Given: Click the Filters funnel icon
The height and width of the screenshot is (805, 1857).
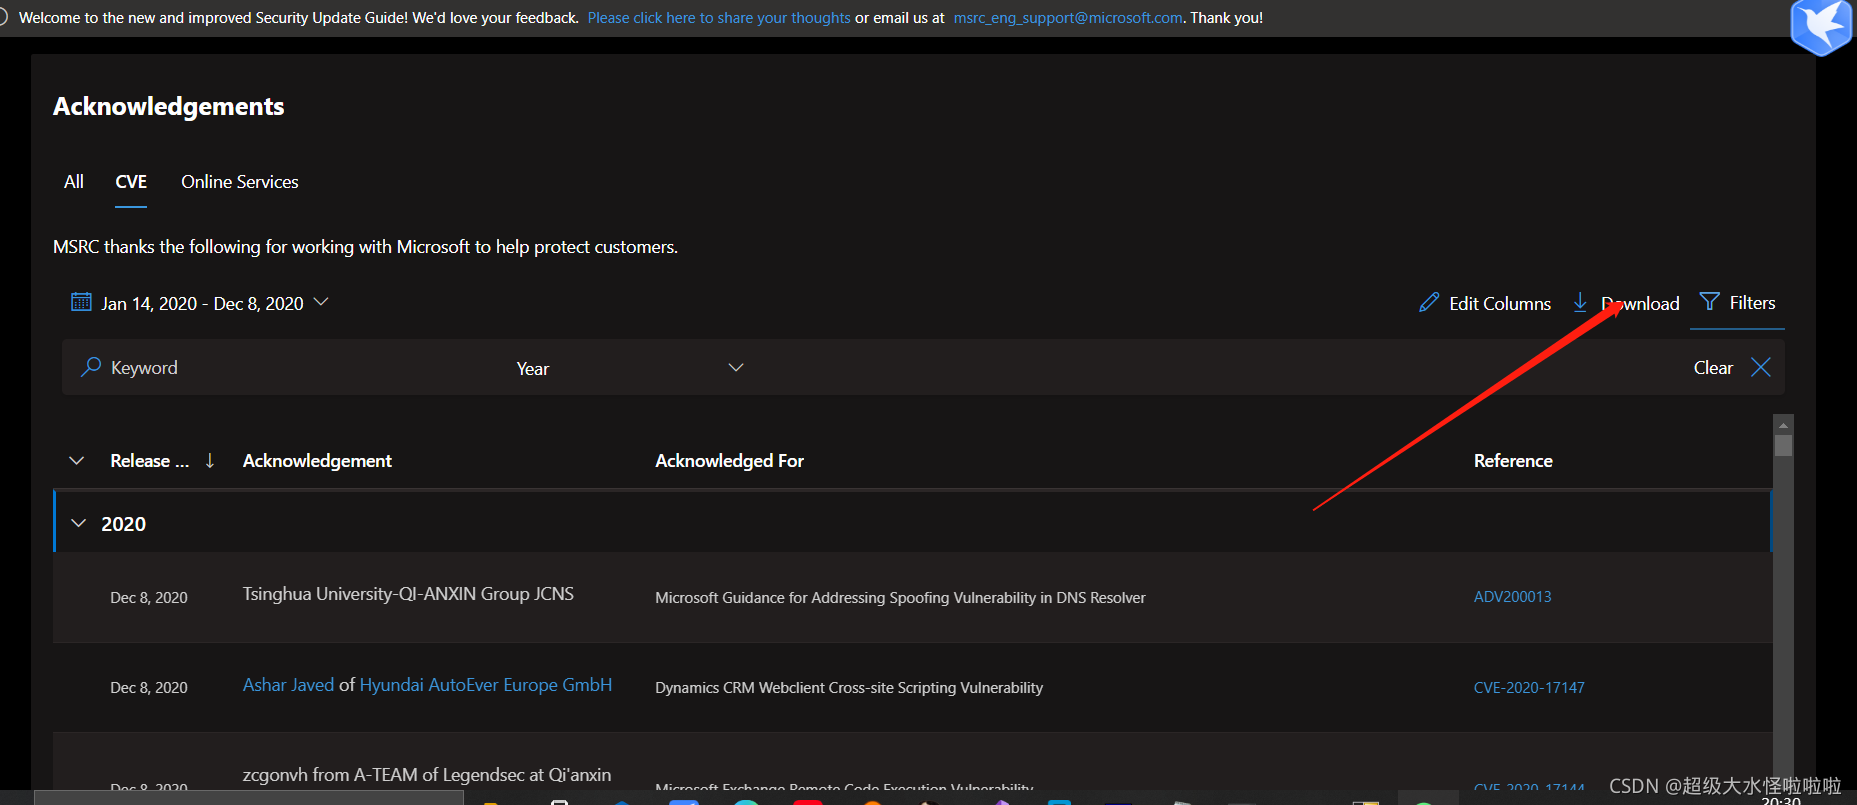Looking at the screenshot, I should point(1710,301).
